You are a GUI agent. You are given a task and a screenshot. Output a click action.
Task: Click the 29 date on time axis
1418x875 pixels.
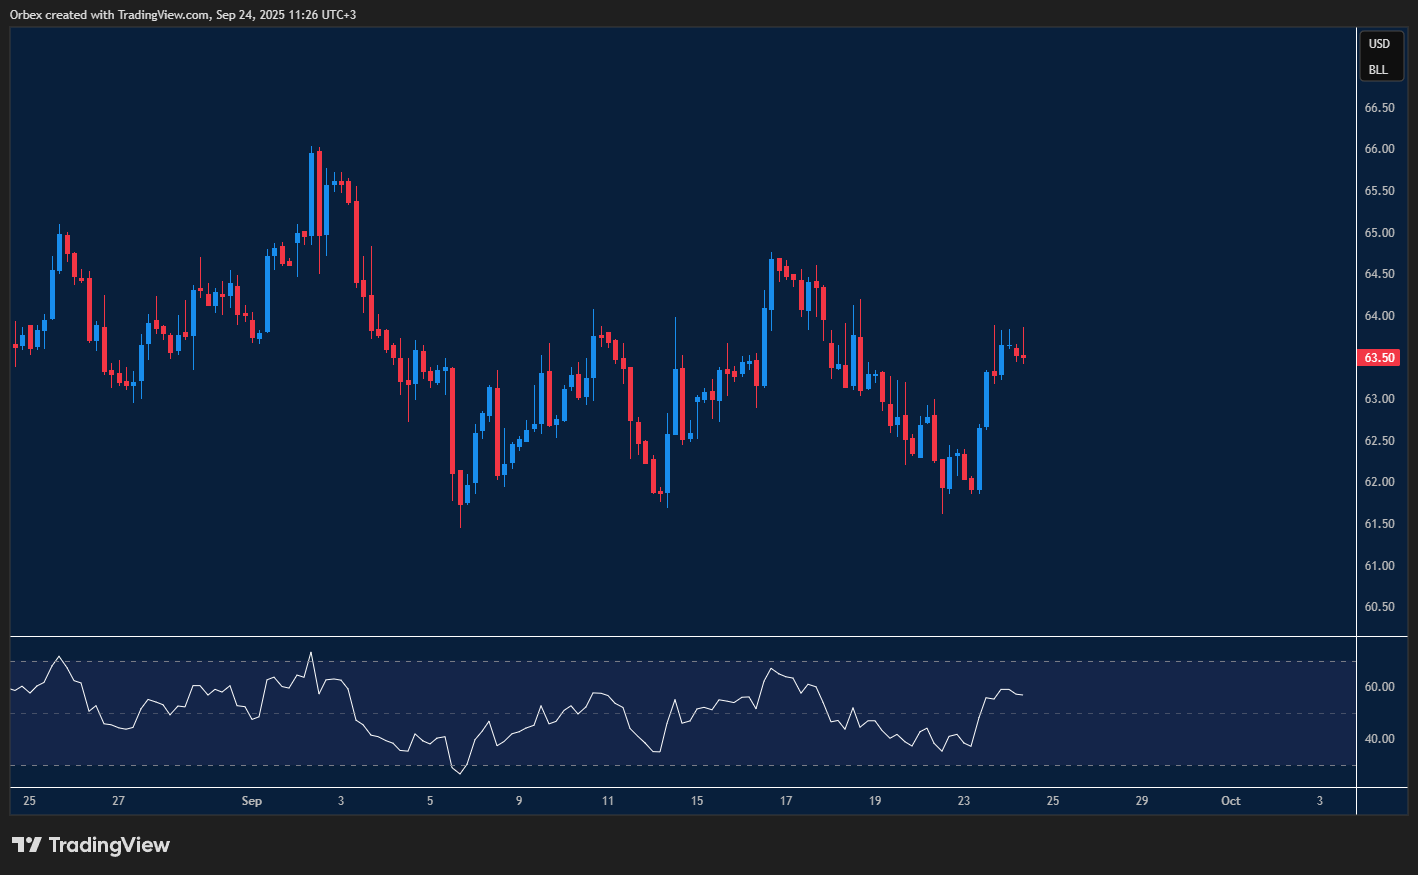click(1142, 801)
